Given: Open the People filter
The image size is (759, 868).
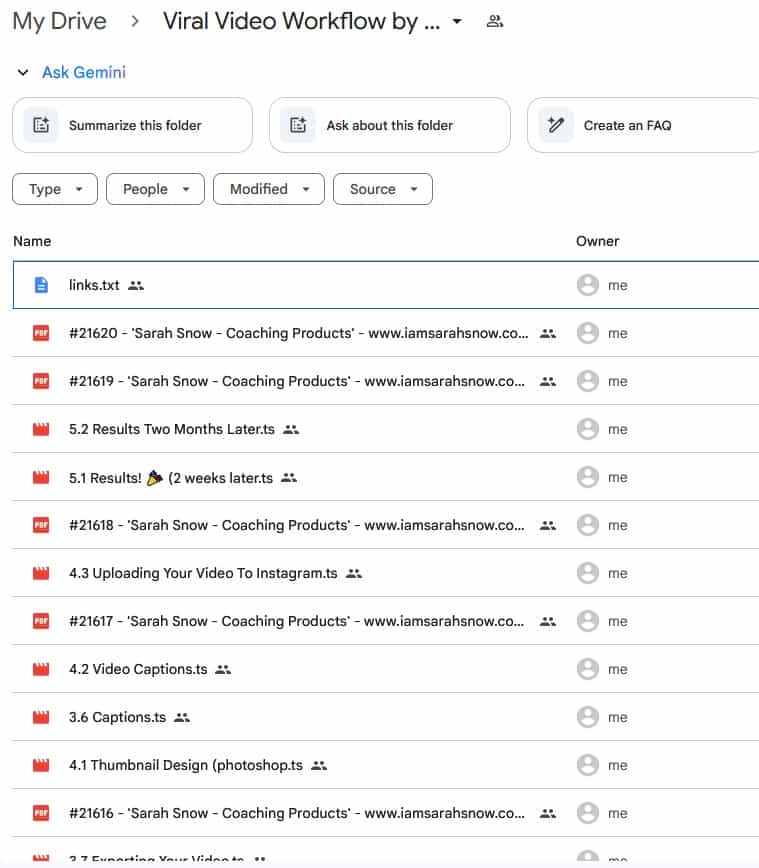Looking at the screenshot, I should 155,188.
